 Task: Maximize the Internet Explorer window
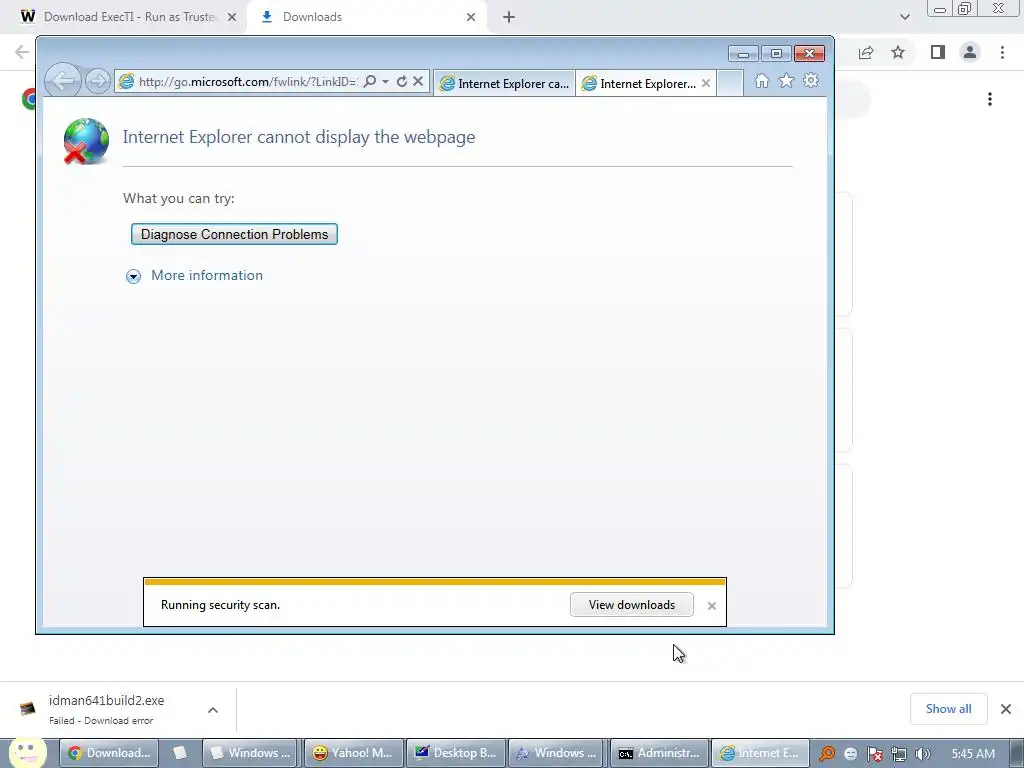(x=776, y=54)
